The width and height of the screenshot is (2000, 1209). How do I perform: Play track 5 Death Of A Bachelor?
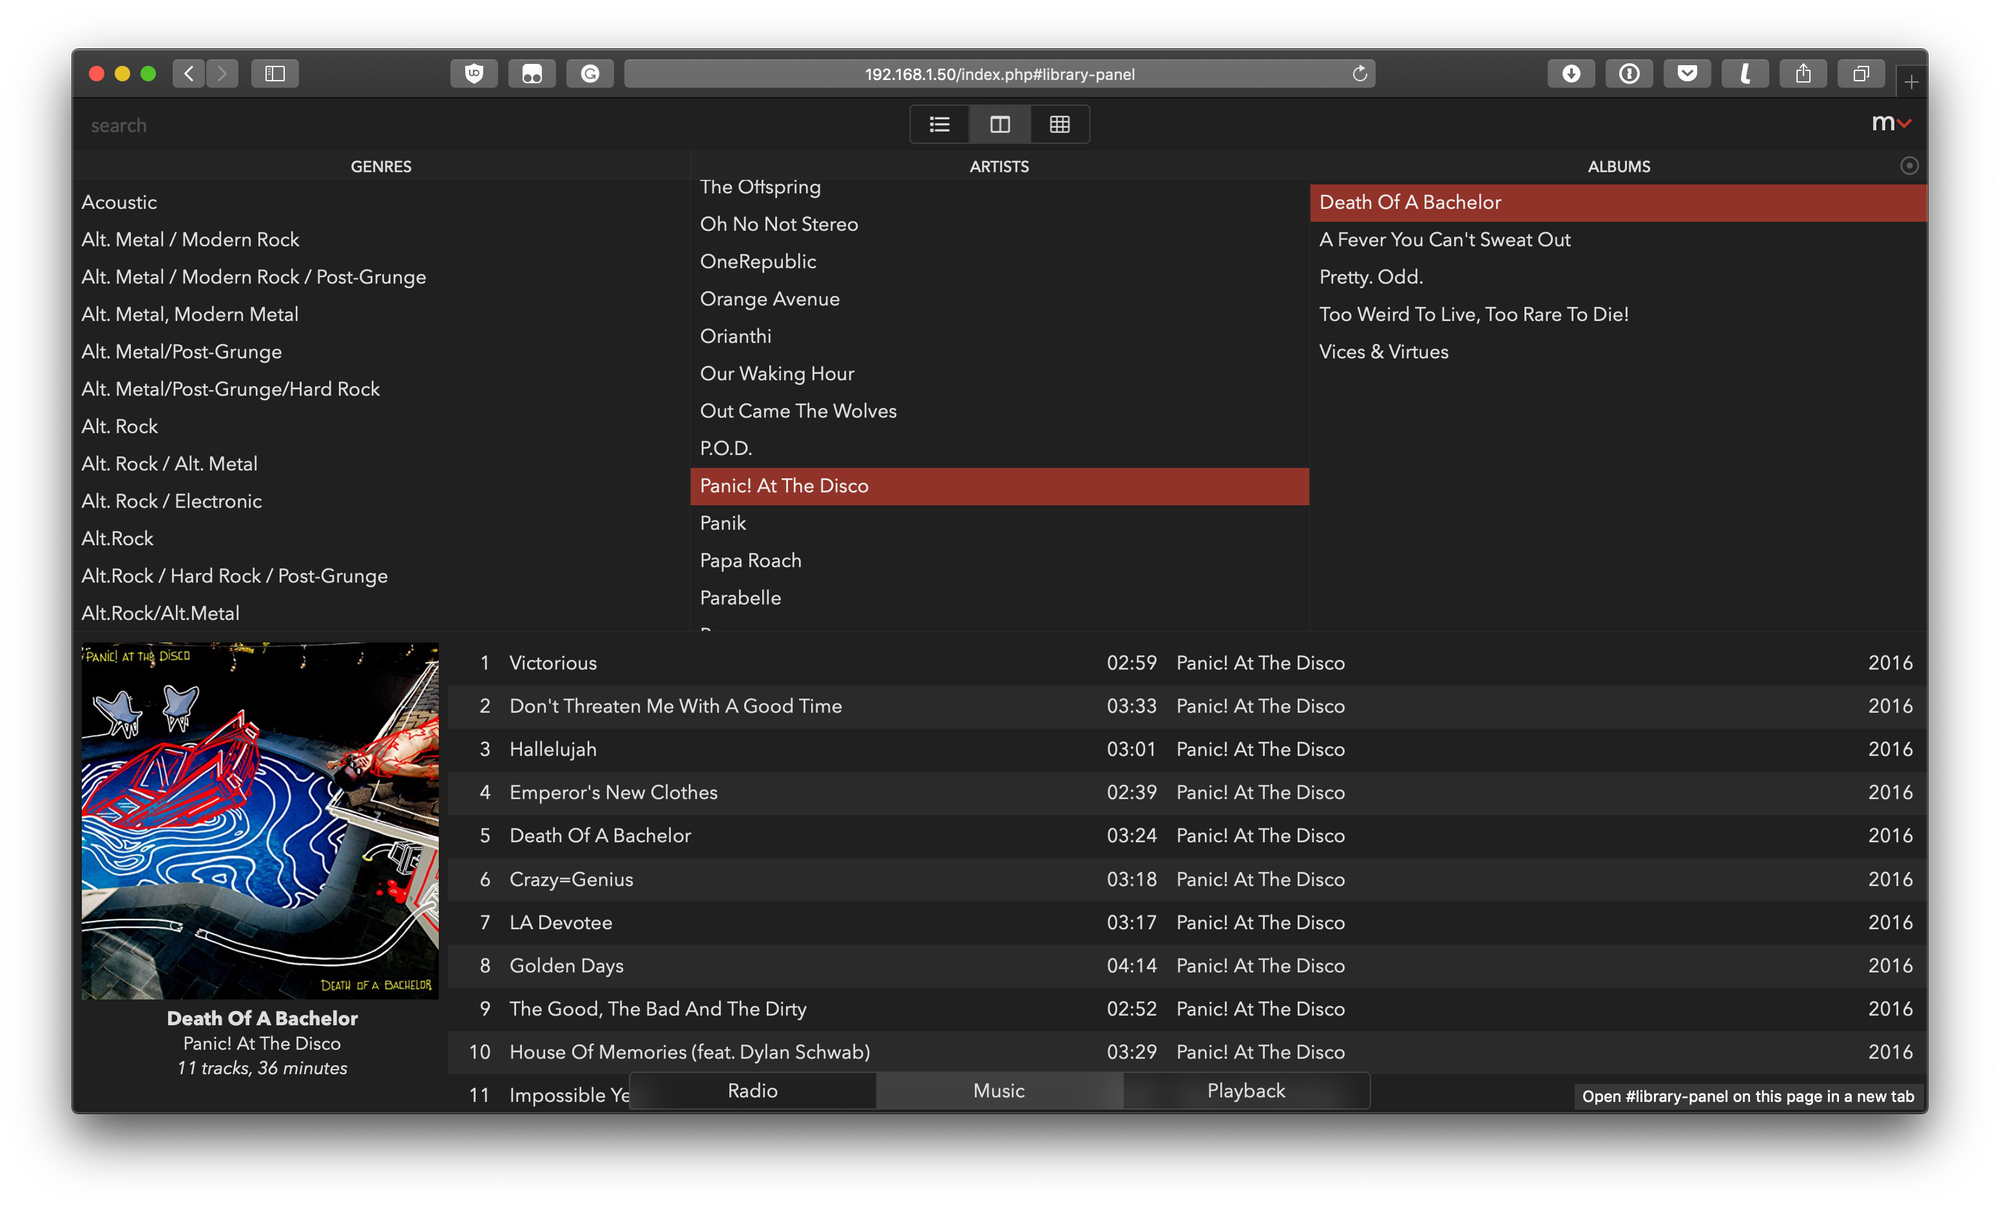click(1188, 836)
